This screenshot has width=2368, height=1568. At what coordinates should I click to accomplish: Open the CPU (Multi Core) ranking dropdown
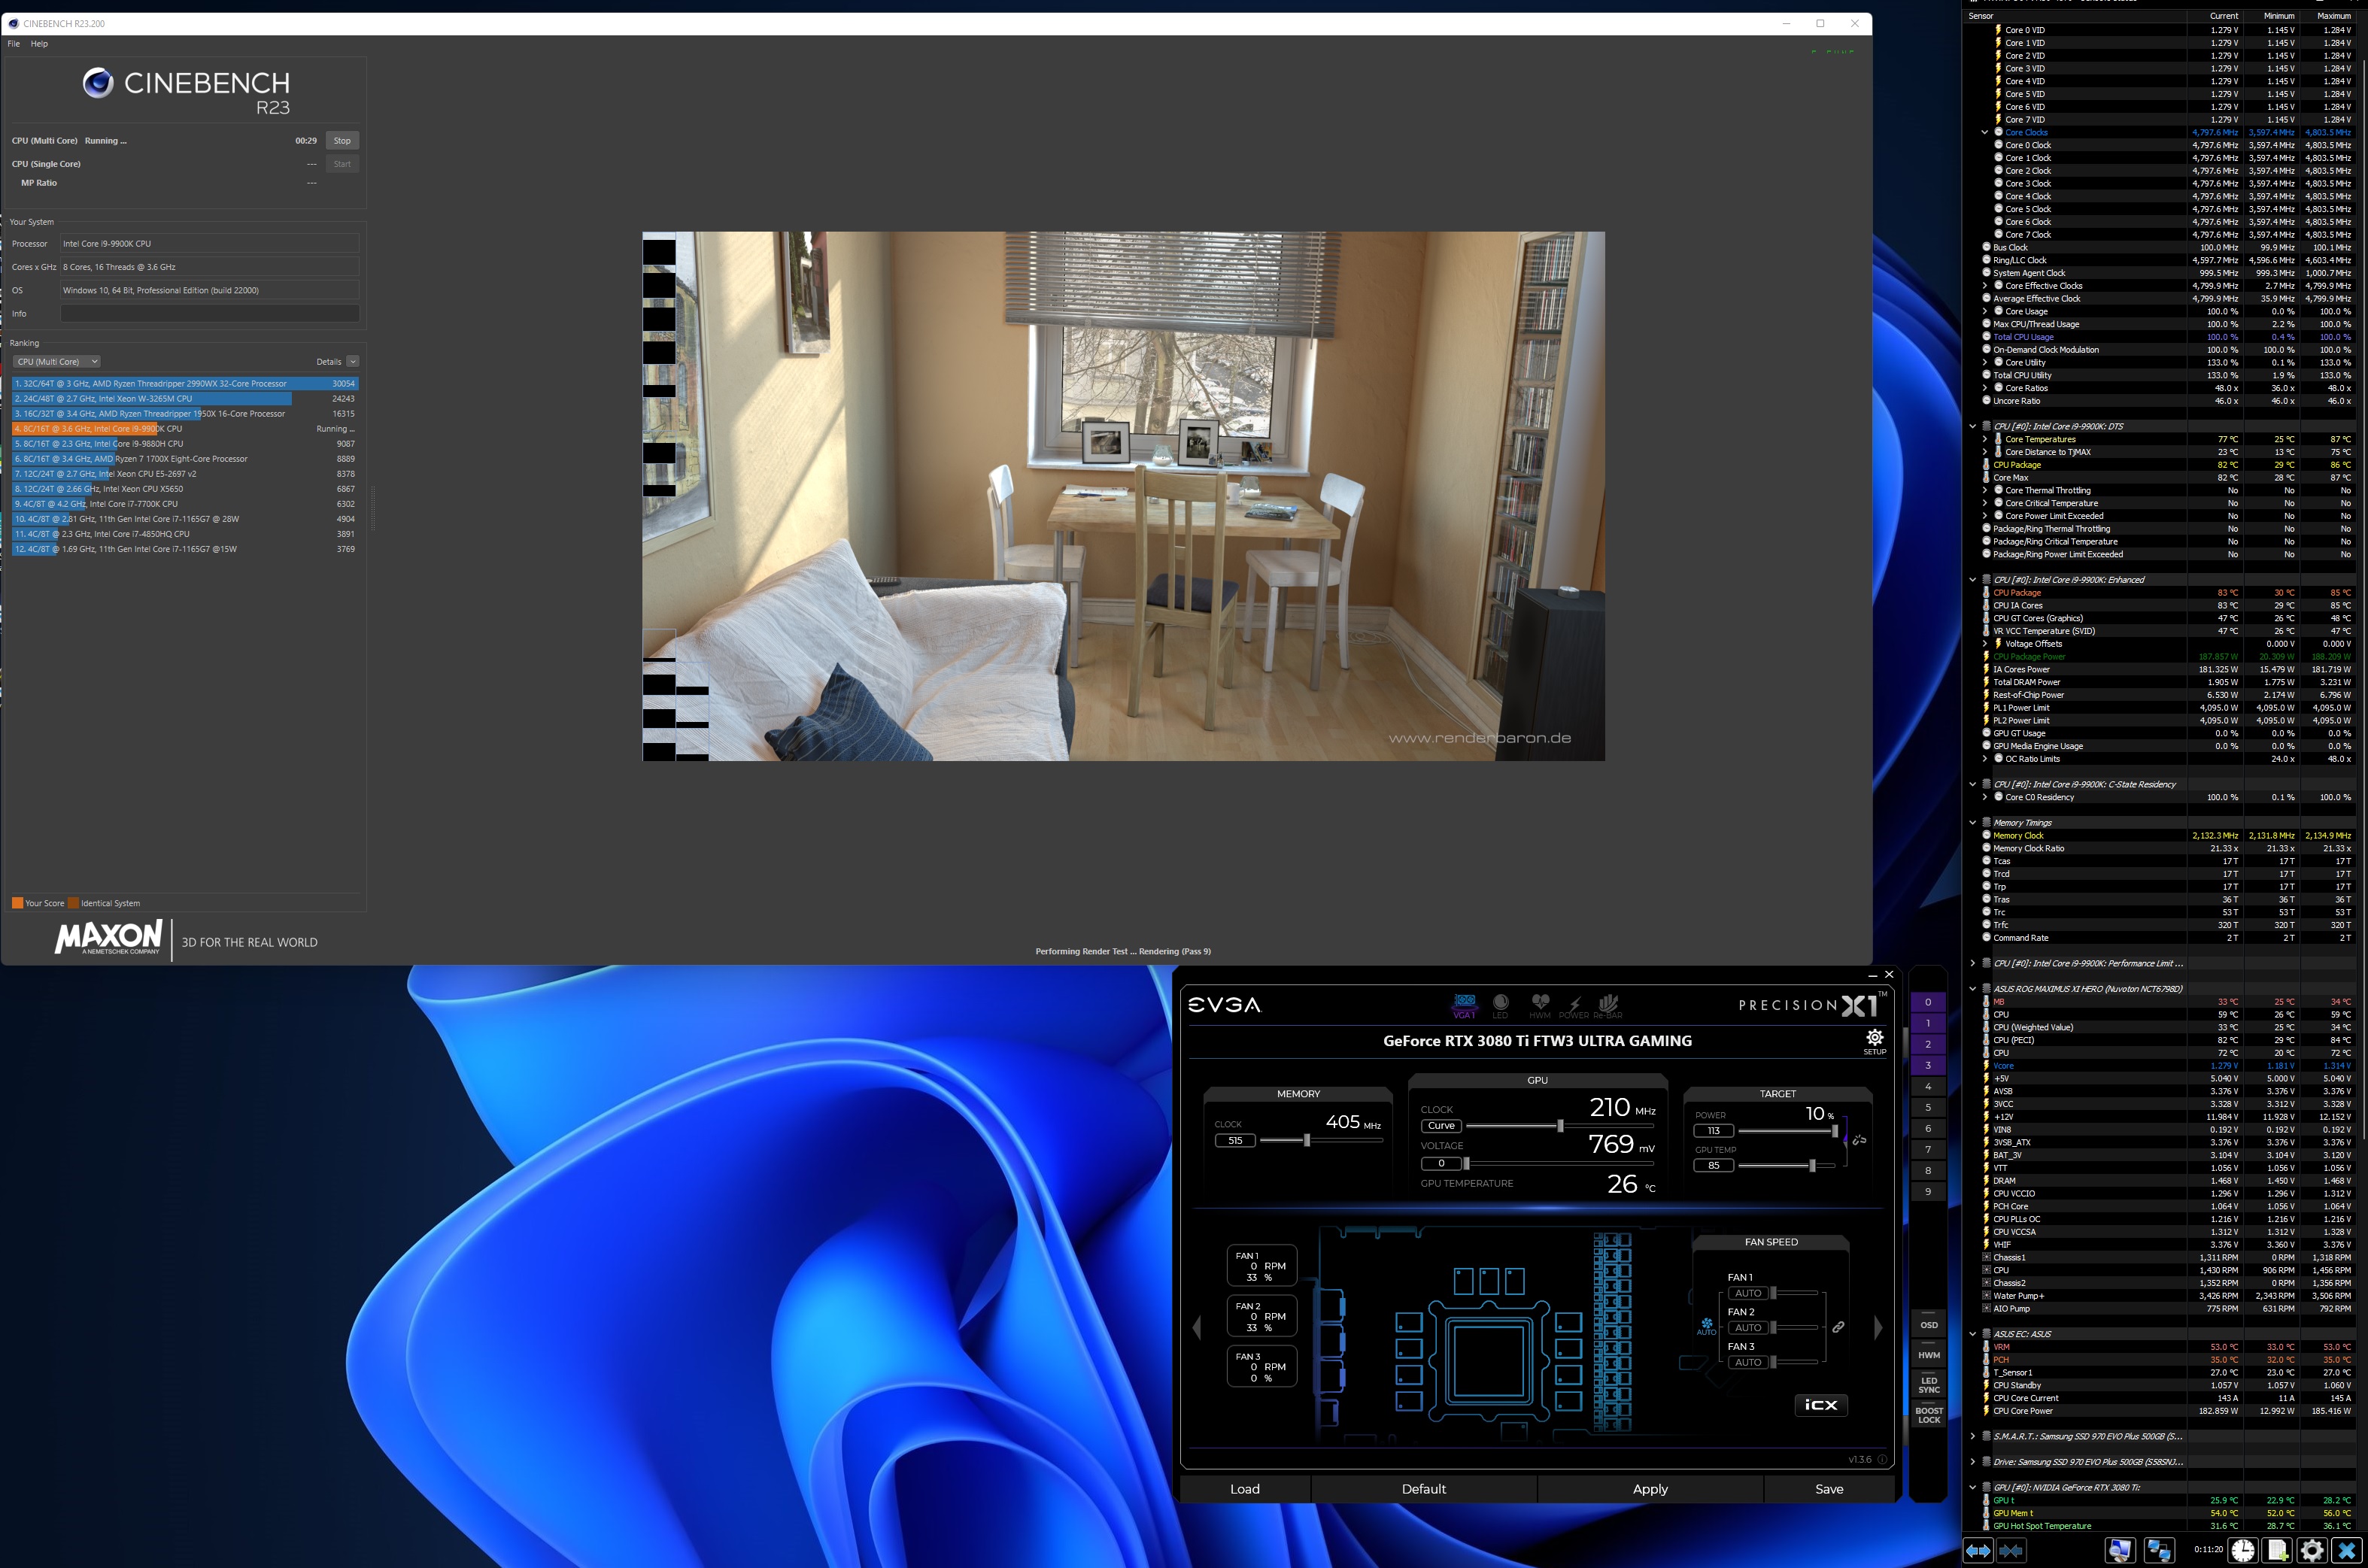(57, 362)
